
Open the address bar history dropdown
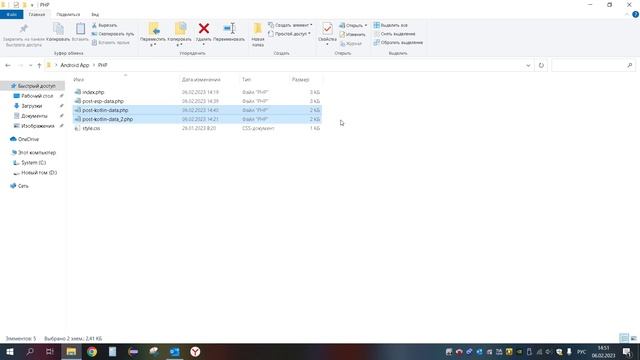528,65
